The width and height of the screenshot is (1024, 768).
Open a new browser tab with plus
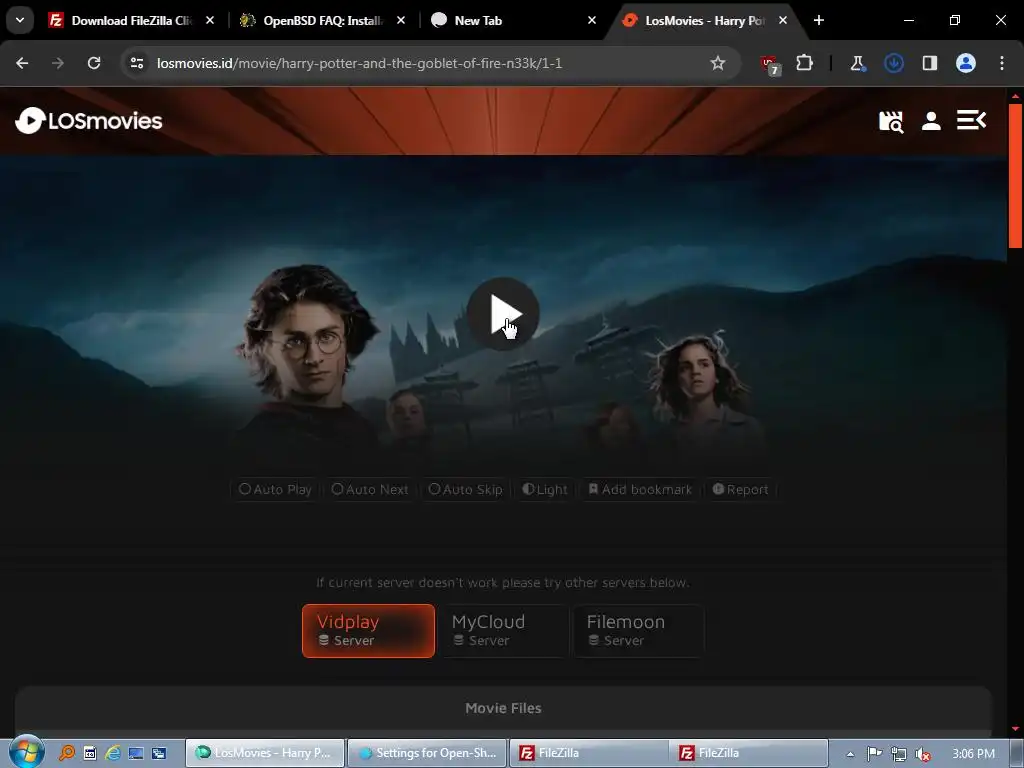[819, 20]
